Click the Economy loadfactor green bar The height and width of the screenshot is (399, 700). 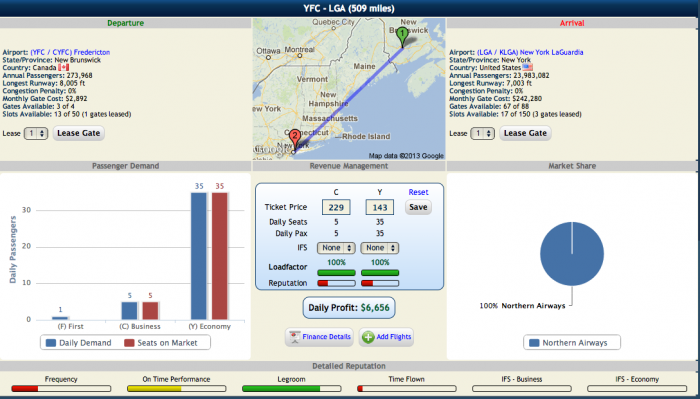[380, 272]
